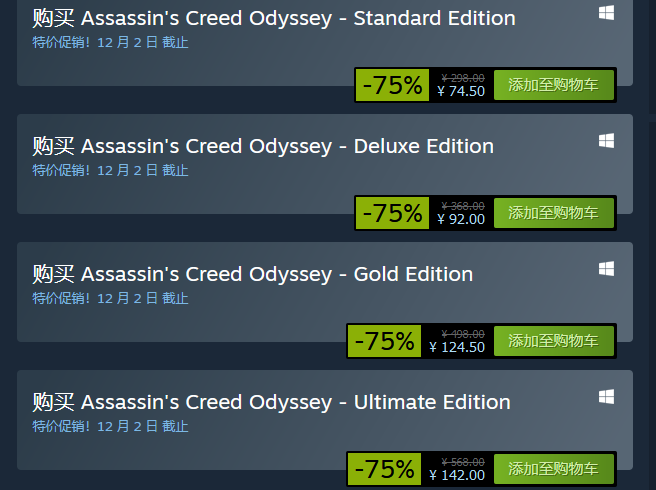Screen dimensions: 656x490
Task: Select the ¥ 74.50 discounted price
Action: 461,91
